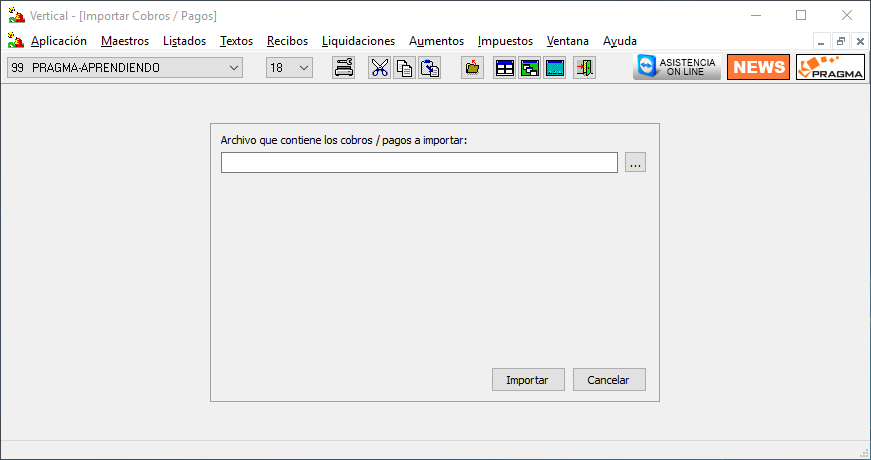The width and height of the screenshot is (871, 460).
Task: Open the Aumentos menu
Action: tap(436, 41)
